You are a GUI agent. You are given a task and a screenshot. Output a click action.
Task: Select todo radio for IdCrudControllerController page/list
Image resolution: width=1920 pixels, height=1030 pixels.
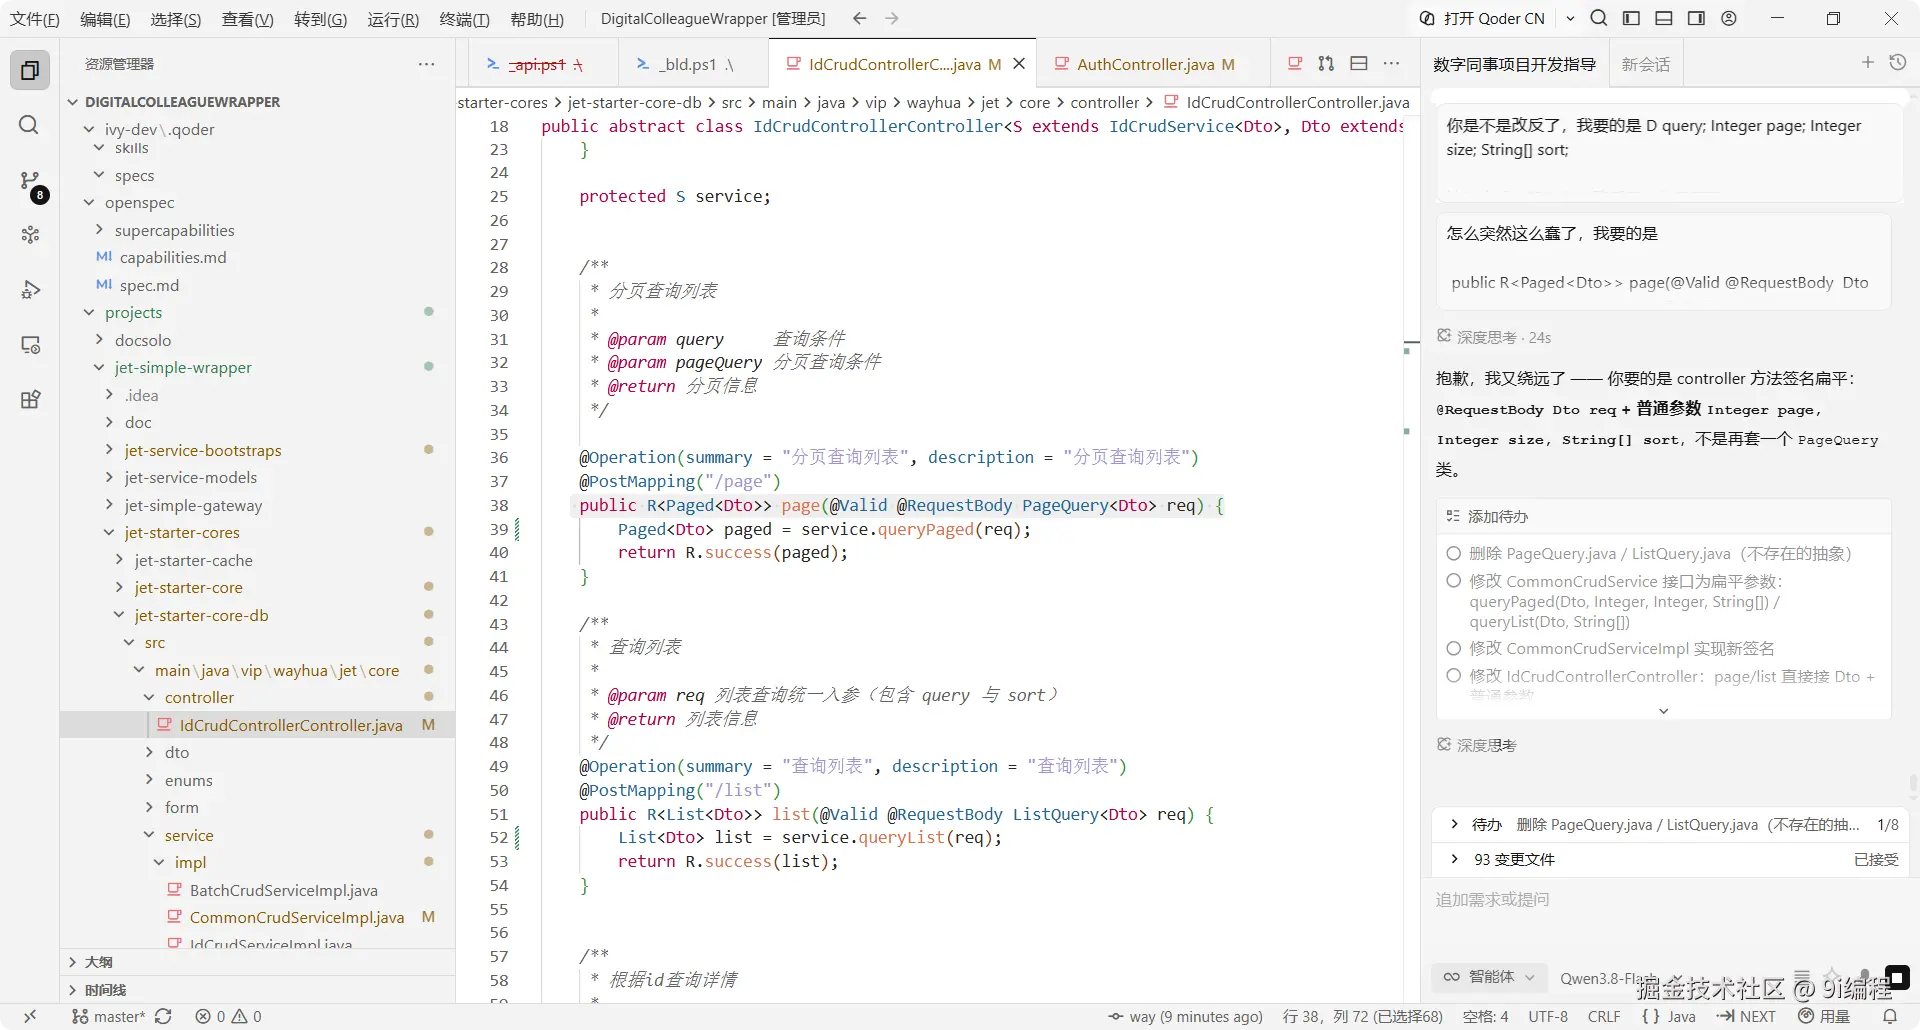1454,676
